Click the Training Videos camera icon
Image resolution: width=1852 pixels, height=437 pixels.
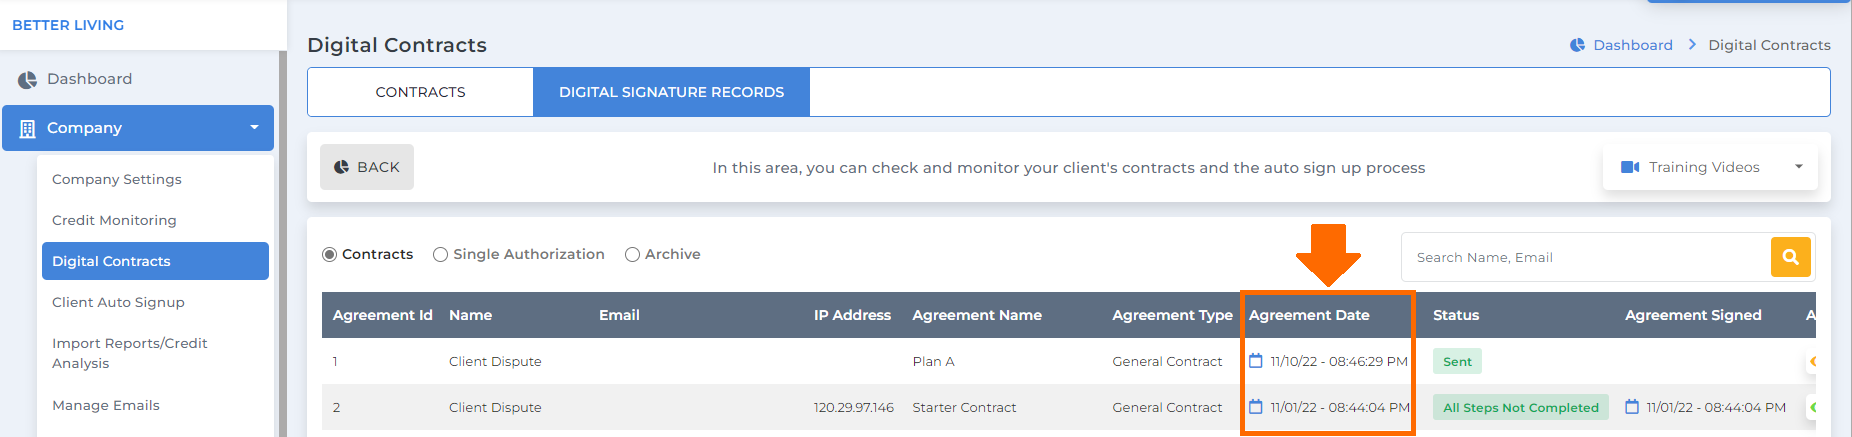1629,167
